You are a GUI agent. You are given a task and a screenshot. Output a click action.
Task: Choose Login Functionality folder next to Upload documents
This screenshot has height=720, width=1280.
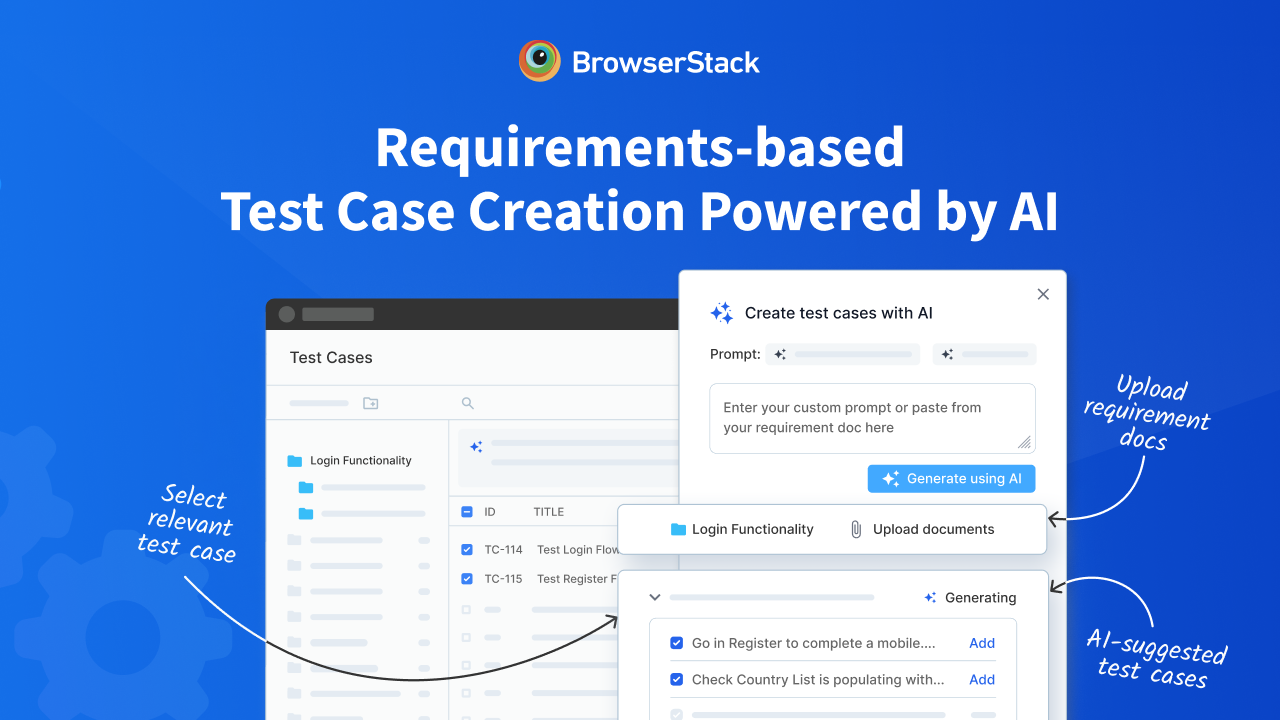point(742,529)
